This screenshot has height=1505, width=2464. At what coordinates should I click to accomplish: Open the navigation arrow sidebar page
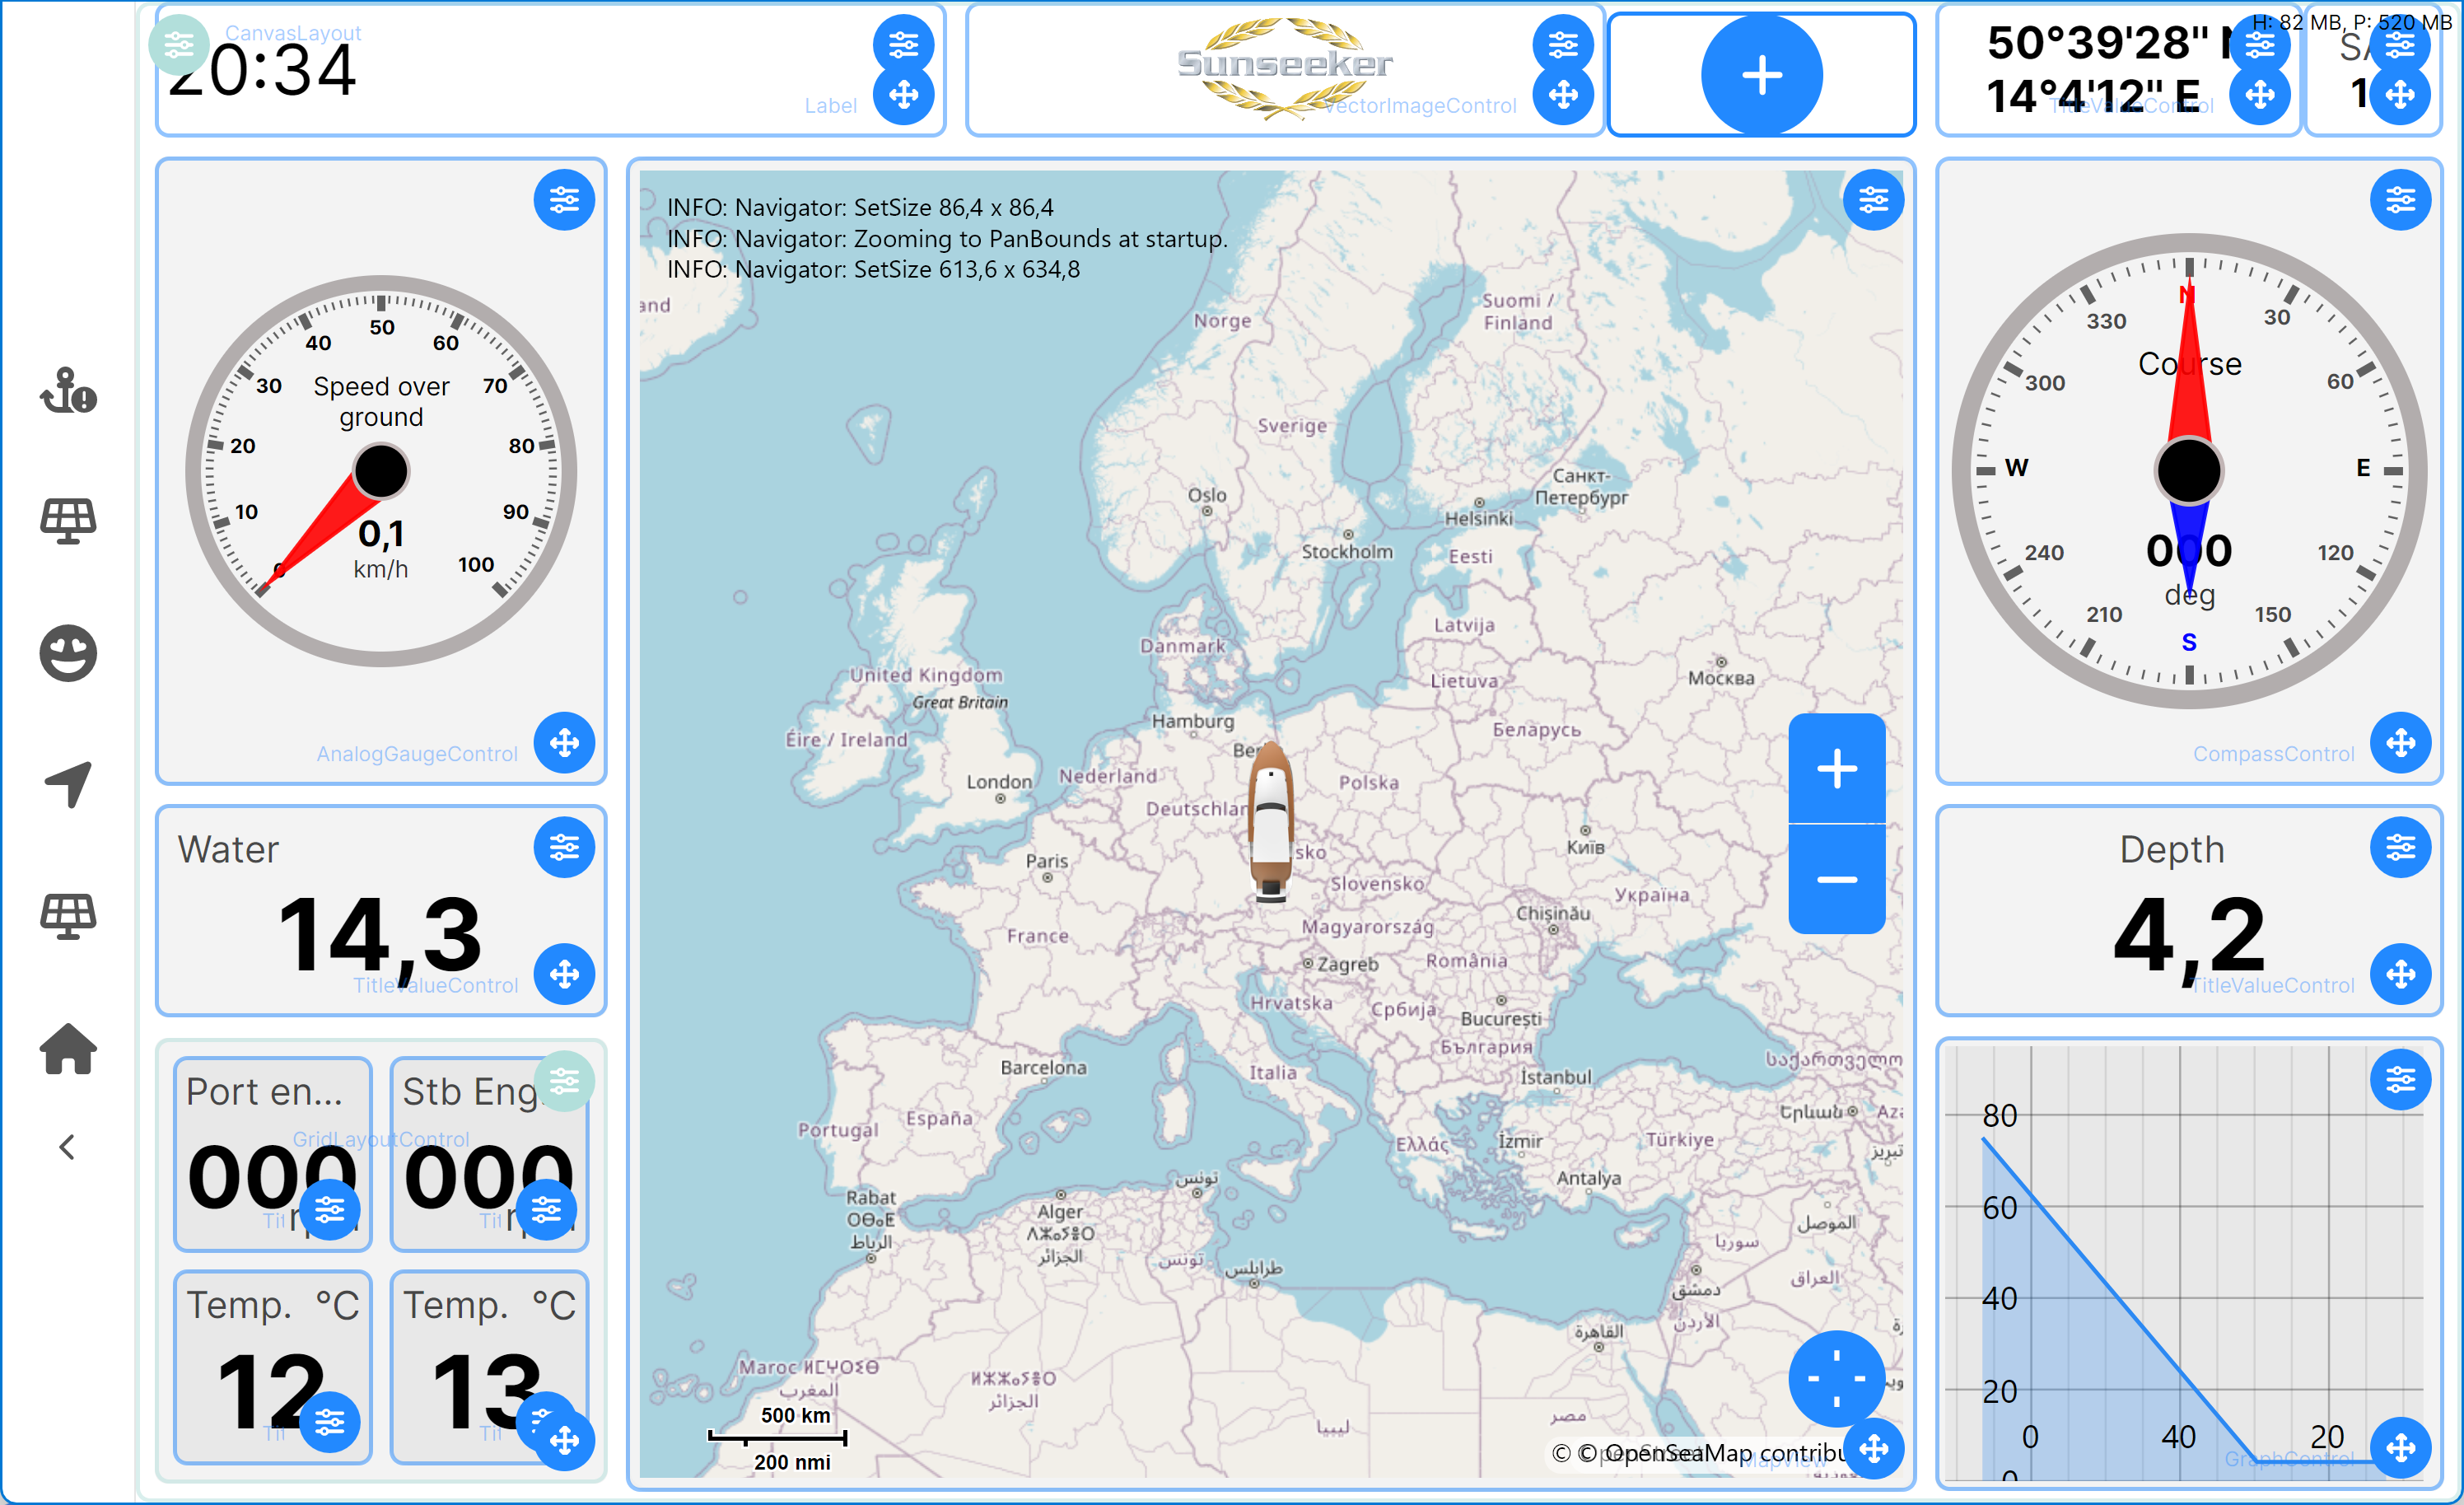pos(68,784)
